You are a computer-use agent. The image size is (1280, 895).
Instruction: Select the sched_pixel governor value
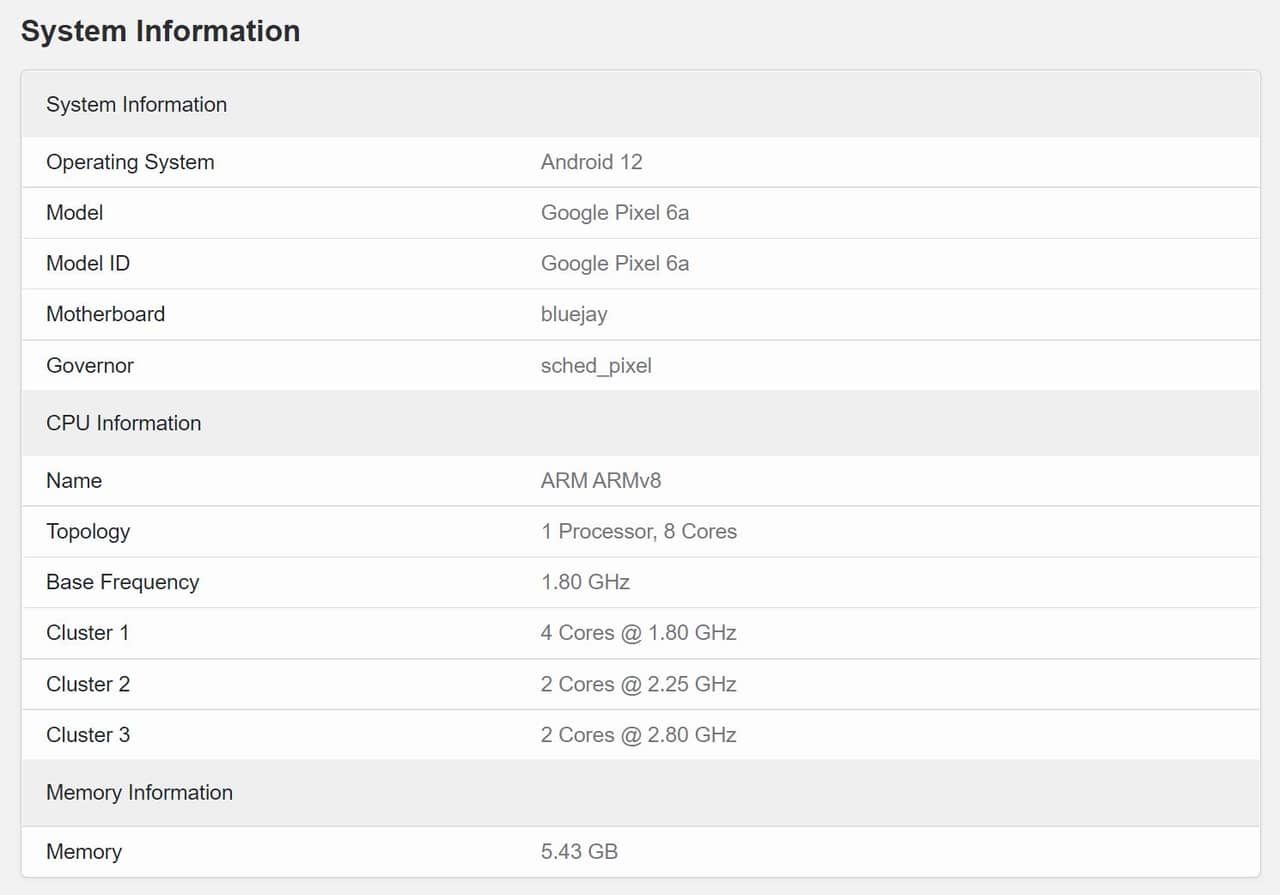[x=596, y=366]
